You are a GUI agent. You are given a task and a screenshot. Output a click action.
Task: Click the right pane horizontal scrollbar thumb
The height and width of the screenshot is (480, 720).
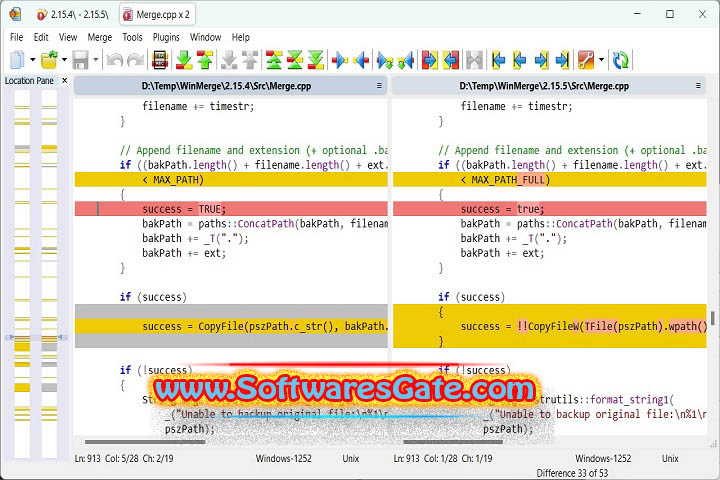453,442
